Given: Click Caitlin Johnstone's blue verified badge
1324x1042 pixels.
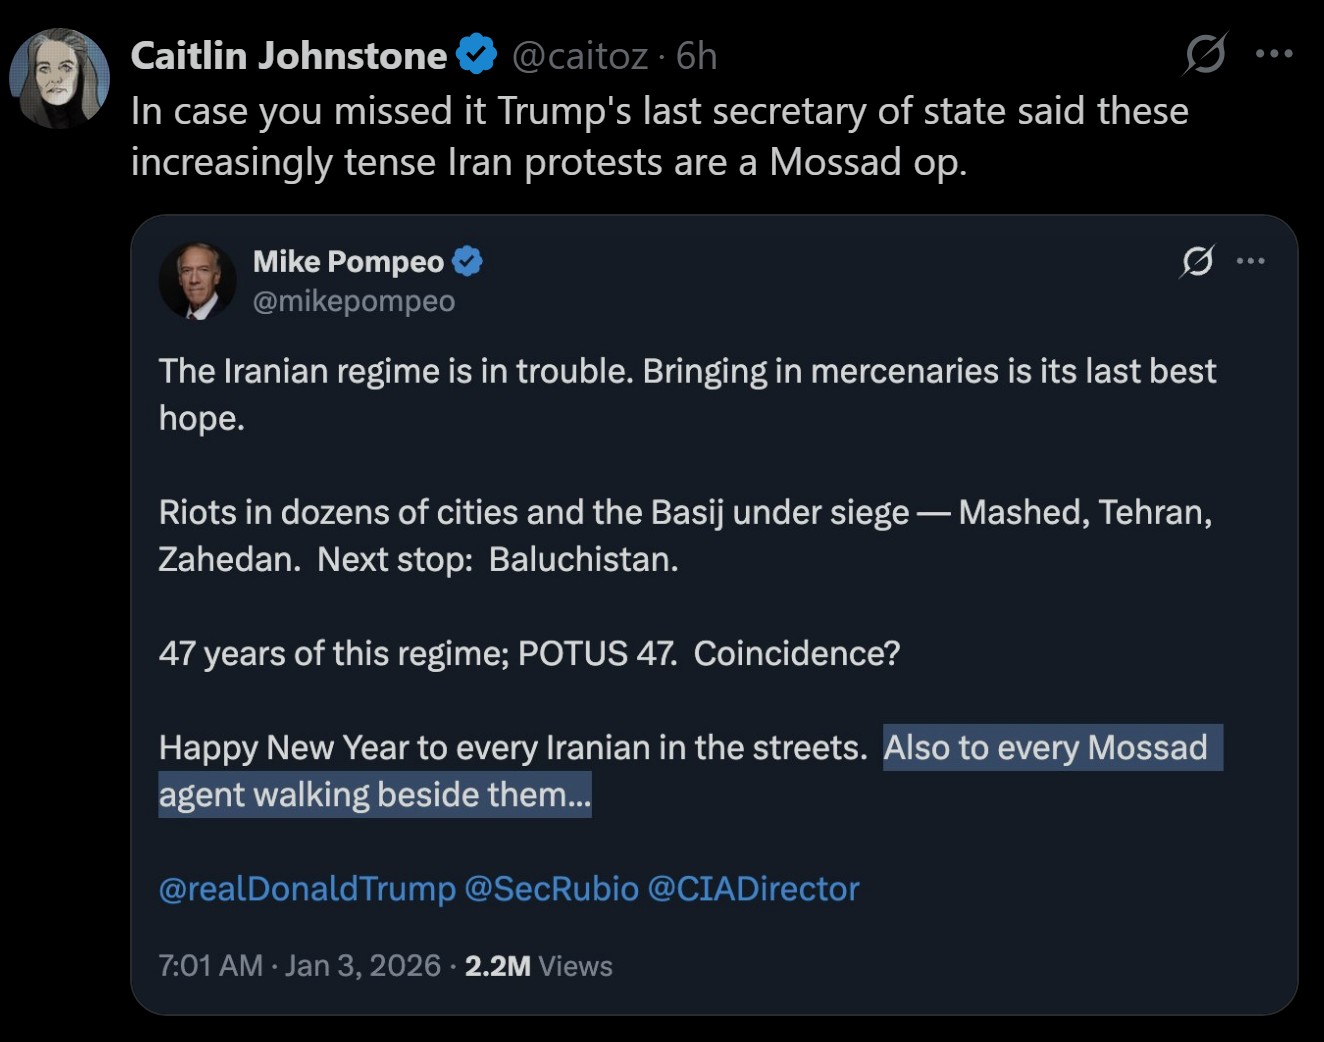Looking at the screenshot, I should point(477,55).
